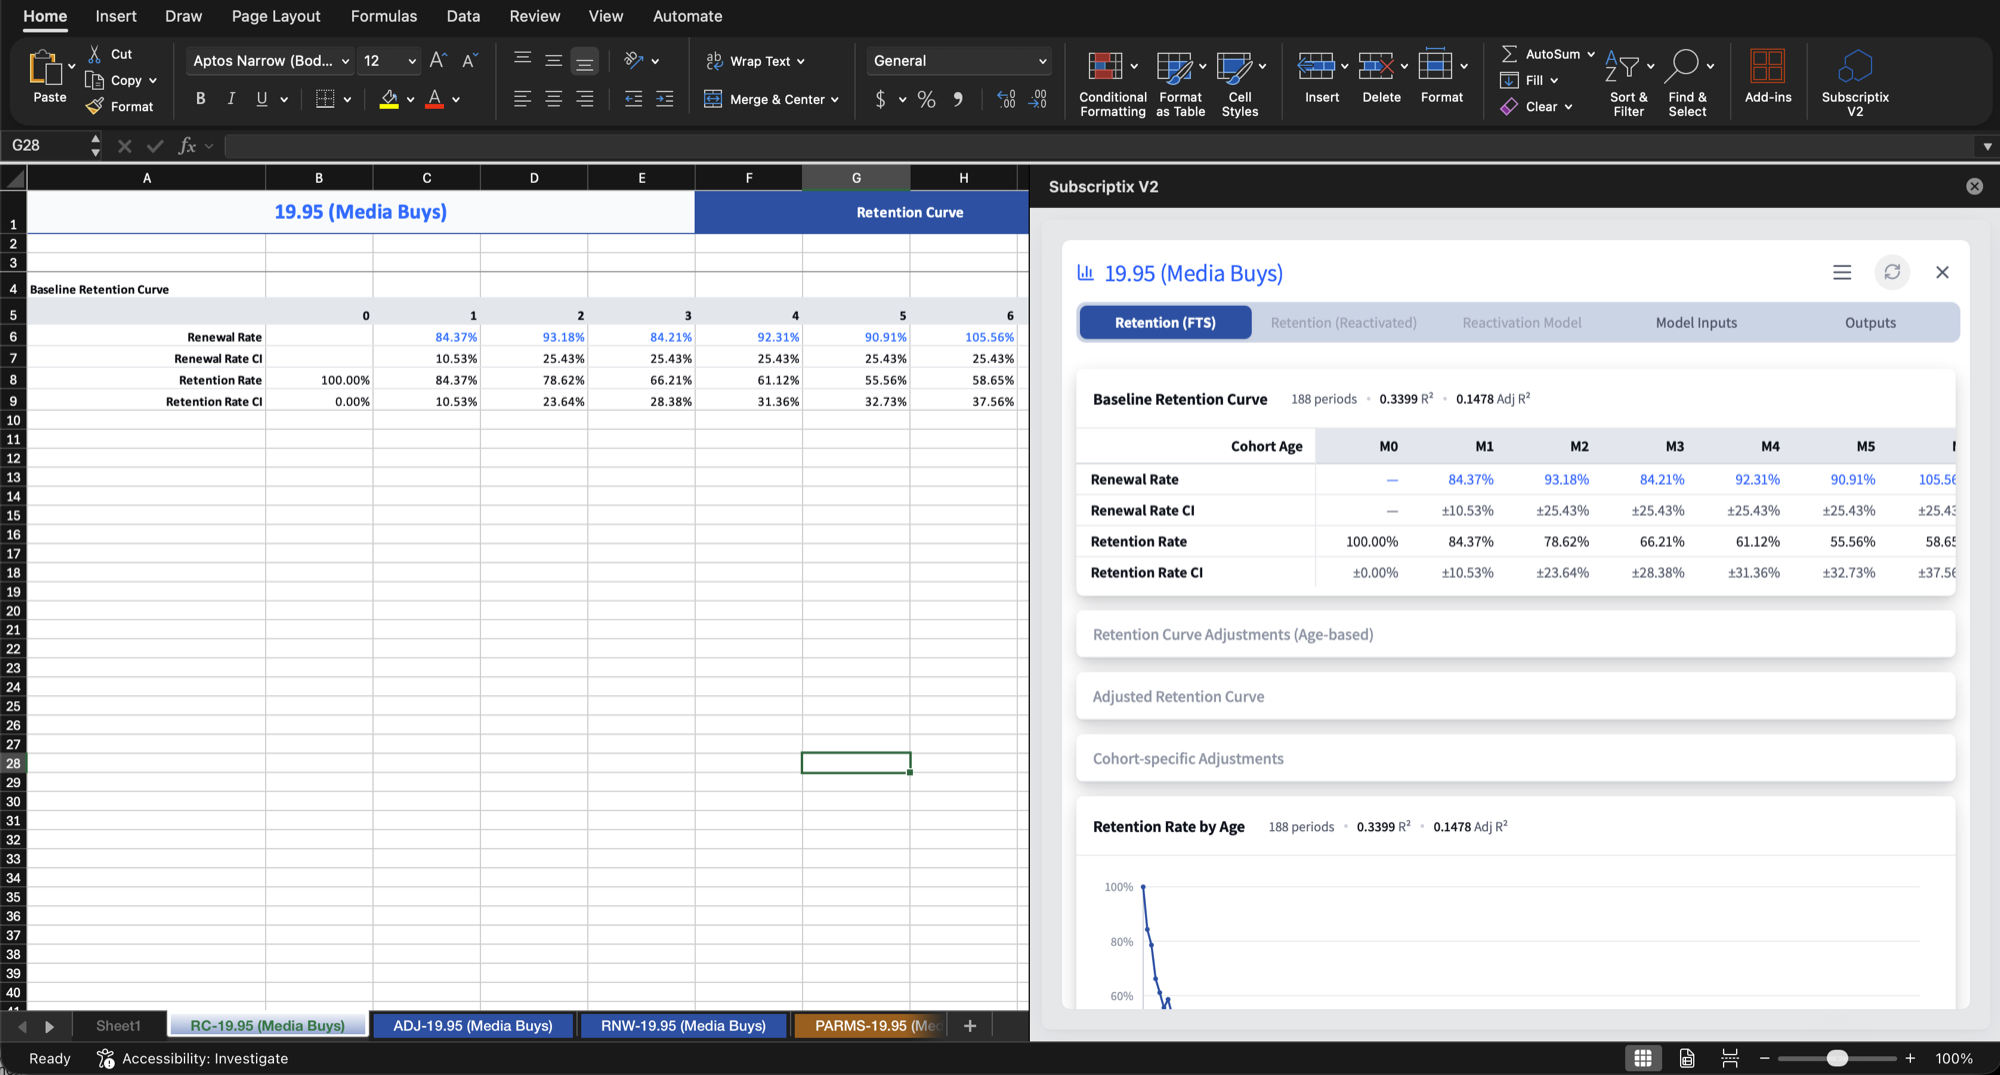The height and width of the screenshot is (1075, 2000).
Task: Click the decrease decimal icon
Action: tap(1038, 99)
